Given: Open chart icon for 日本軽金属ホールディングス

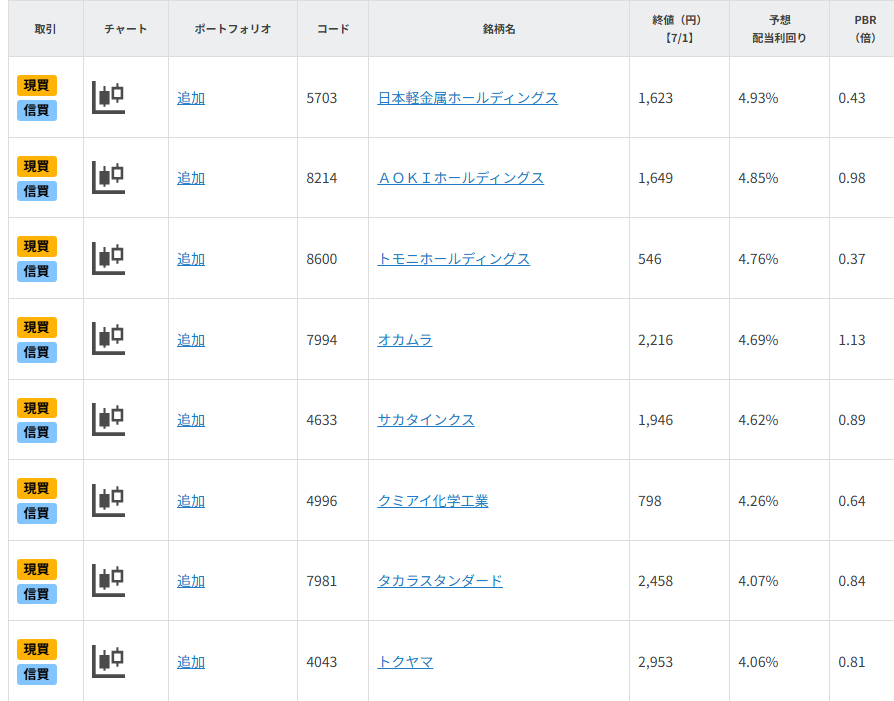Looking at the screenshot, I should (109, 97).
